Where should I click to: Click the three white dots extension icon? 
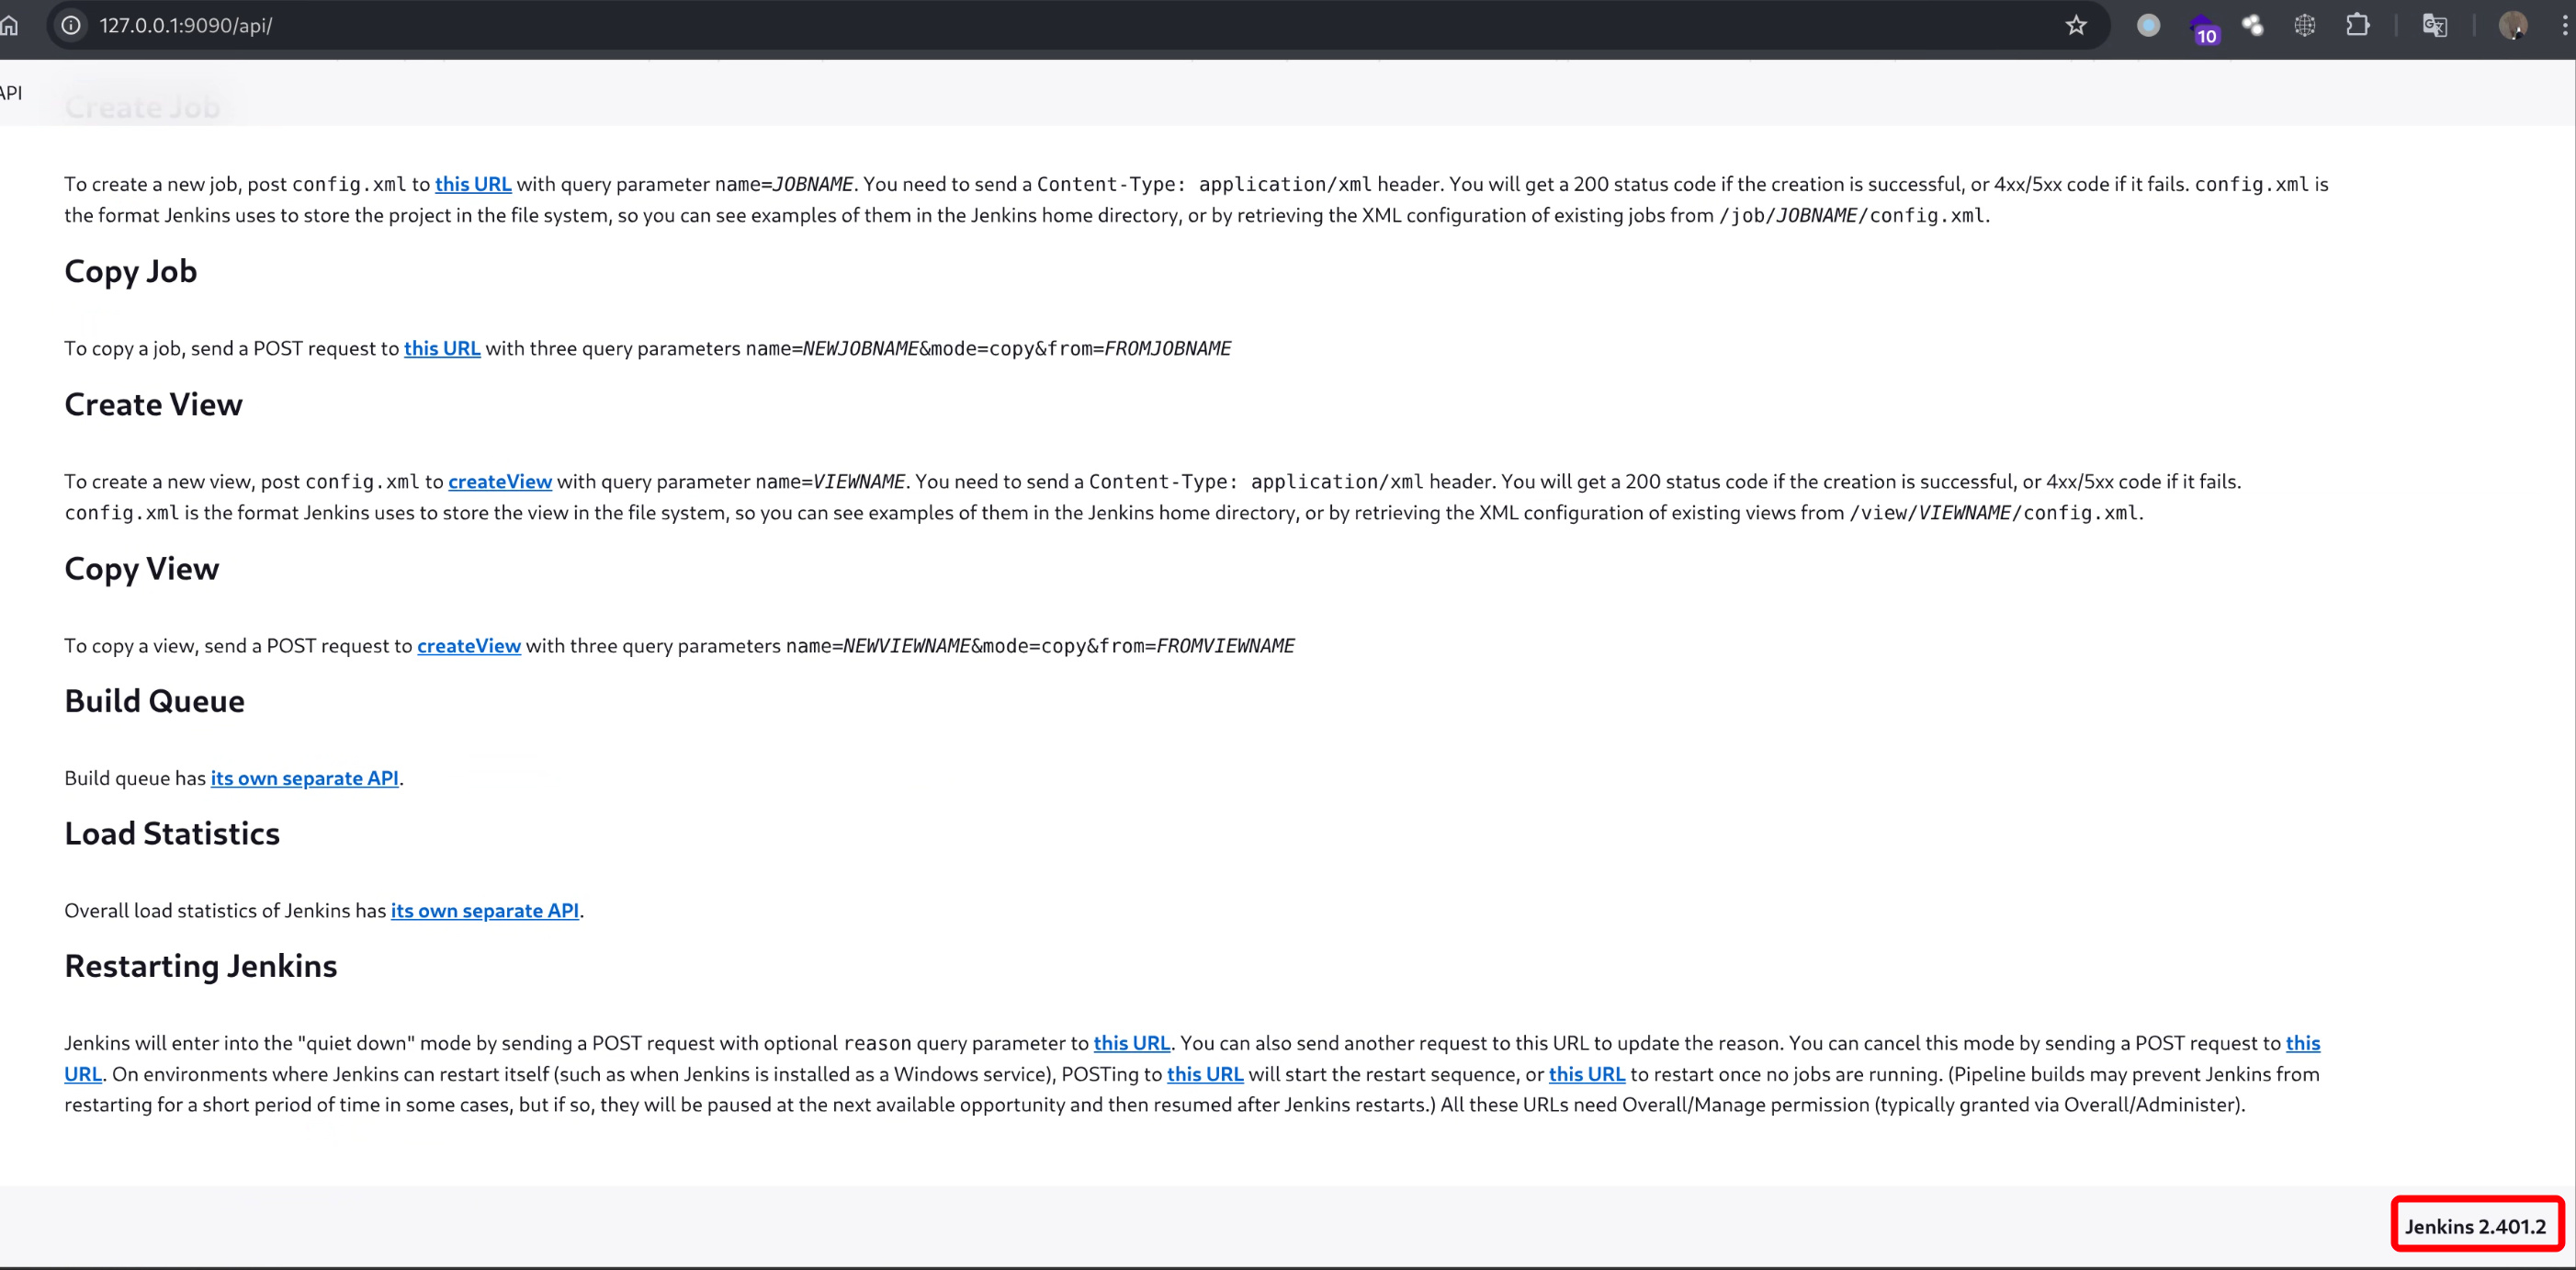tap(2252, 25)
